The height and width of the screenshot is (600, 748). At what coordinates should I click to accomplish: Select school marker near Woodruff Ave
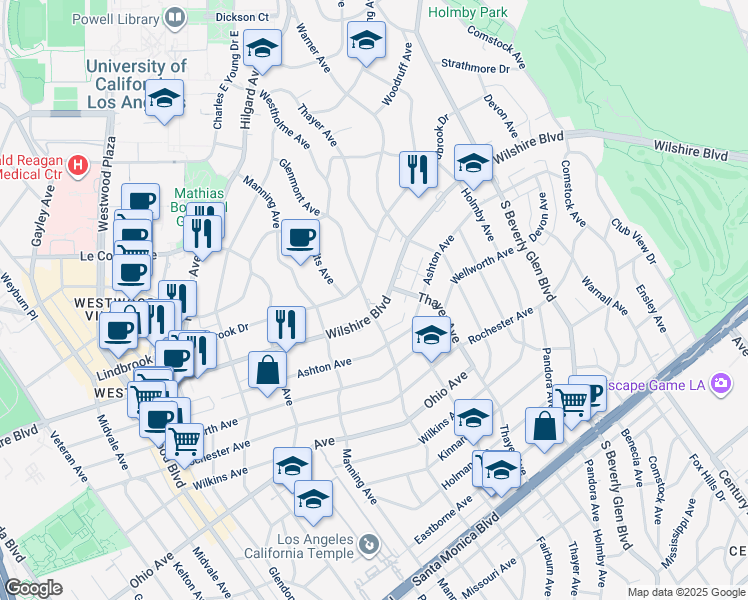click(366, 43)
